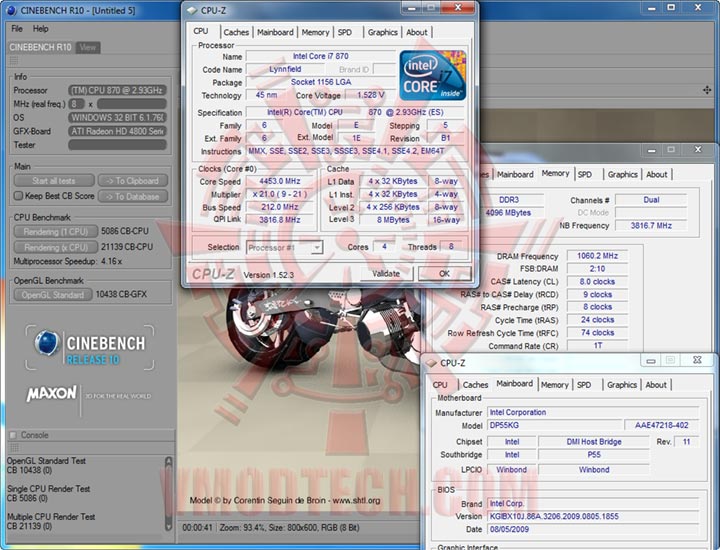Open the SPD tab in front CPU-Z window
This screenshot has width=720, height=550.
click(345, 32)
